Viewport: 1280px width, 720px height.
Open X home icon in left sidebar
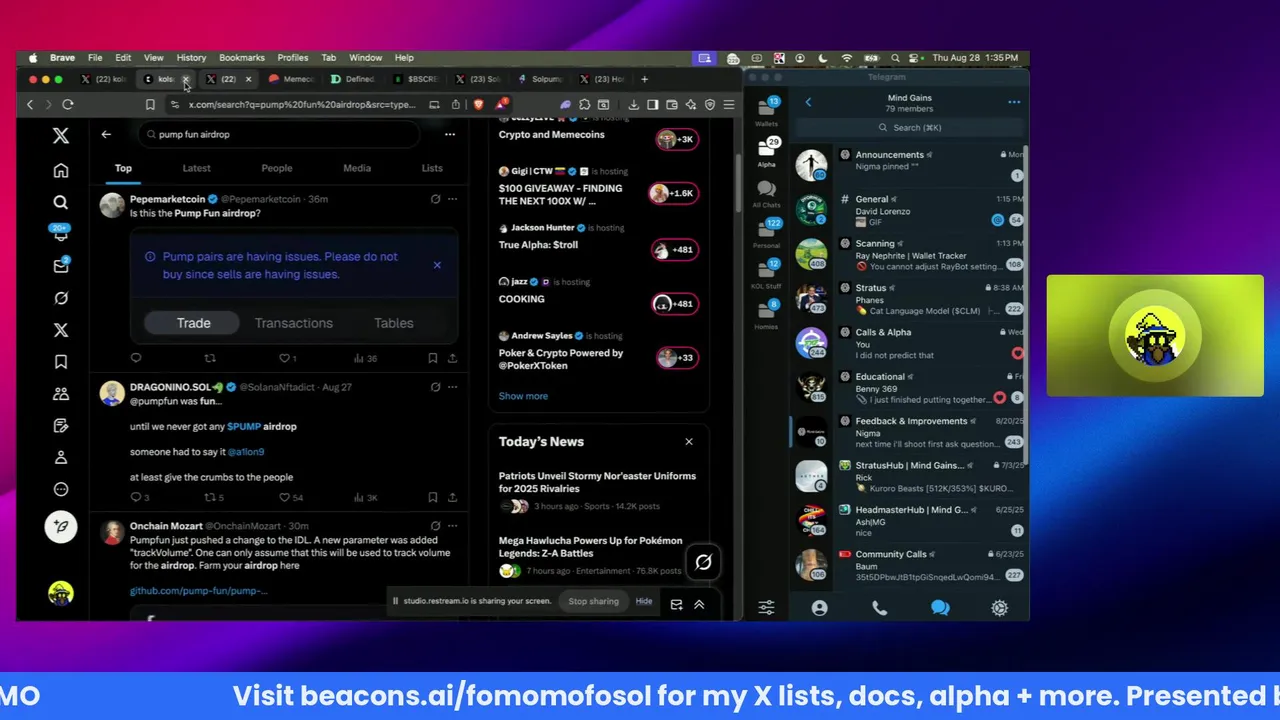[61, 170]
